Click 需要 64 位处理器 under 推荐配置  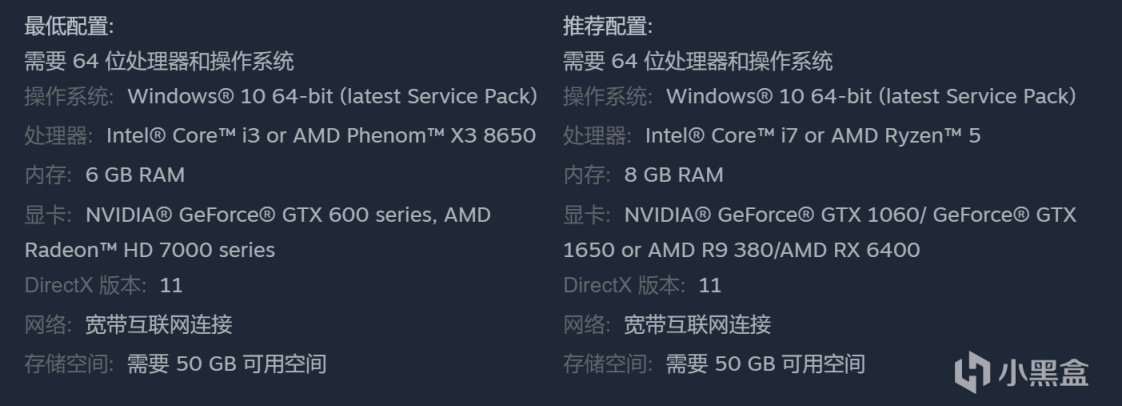click(x=697, y=61)
